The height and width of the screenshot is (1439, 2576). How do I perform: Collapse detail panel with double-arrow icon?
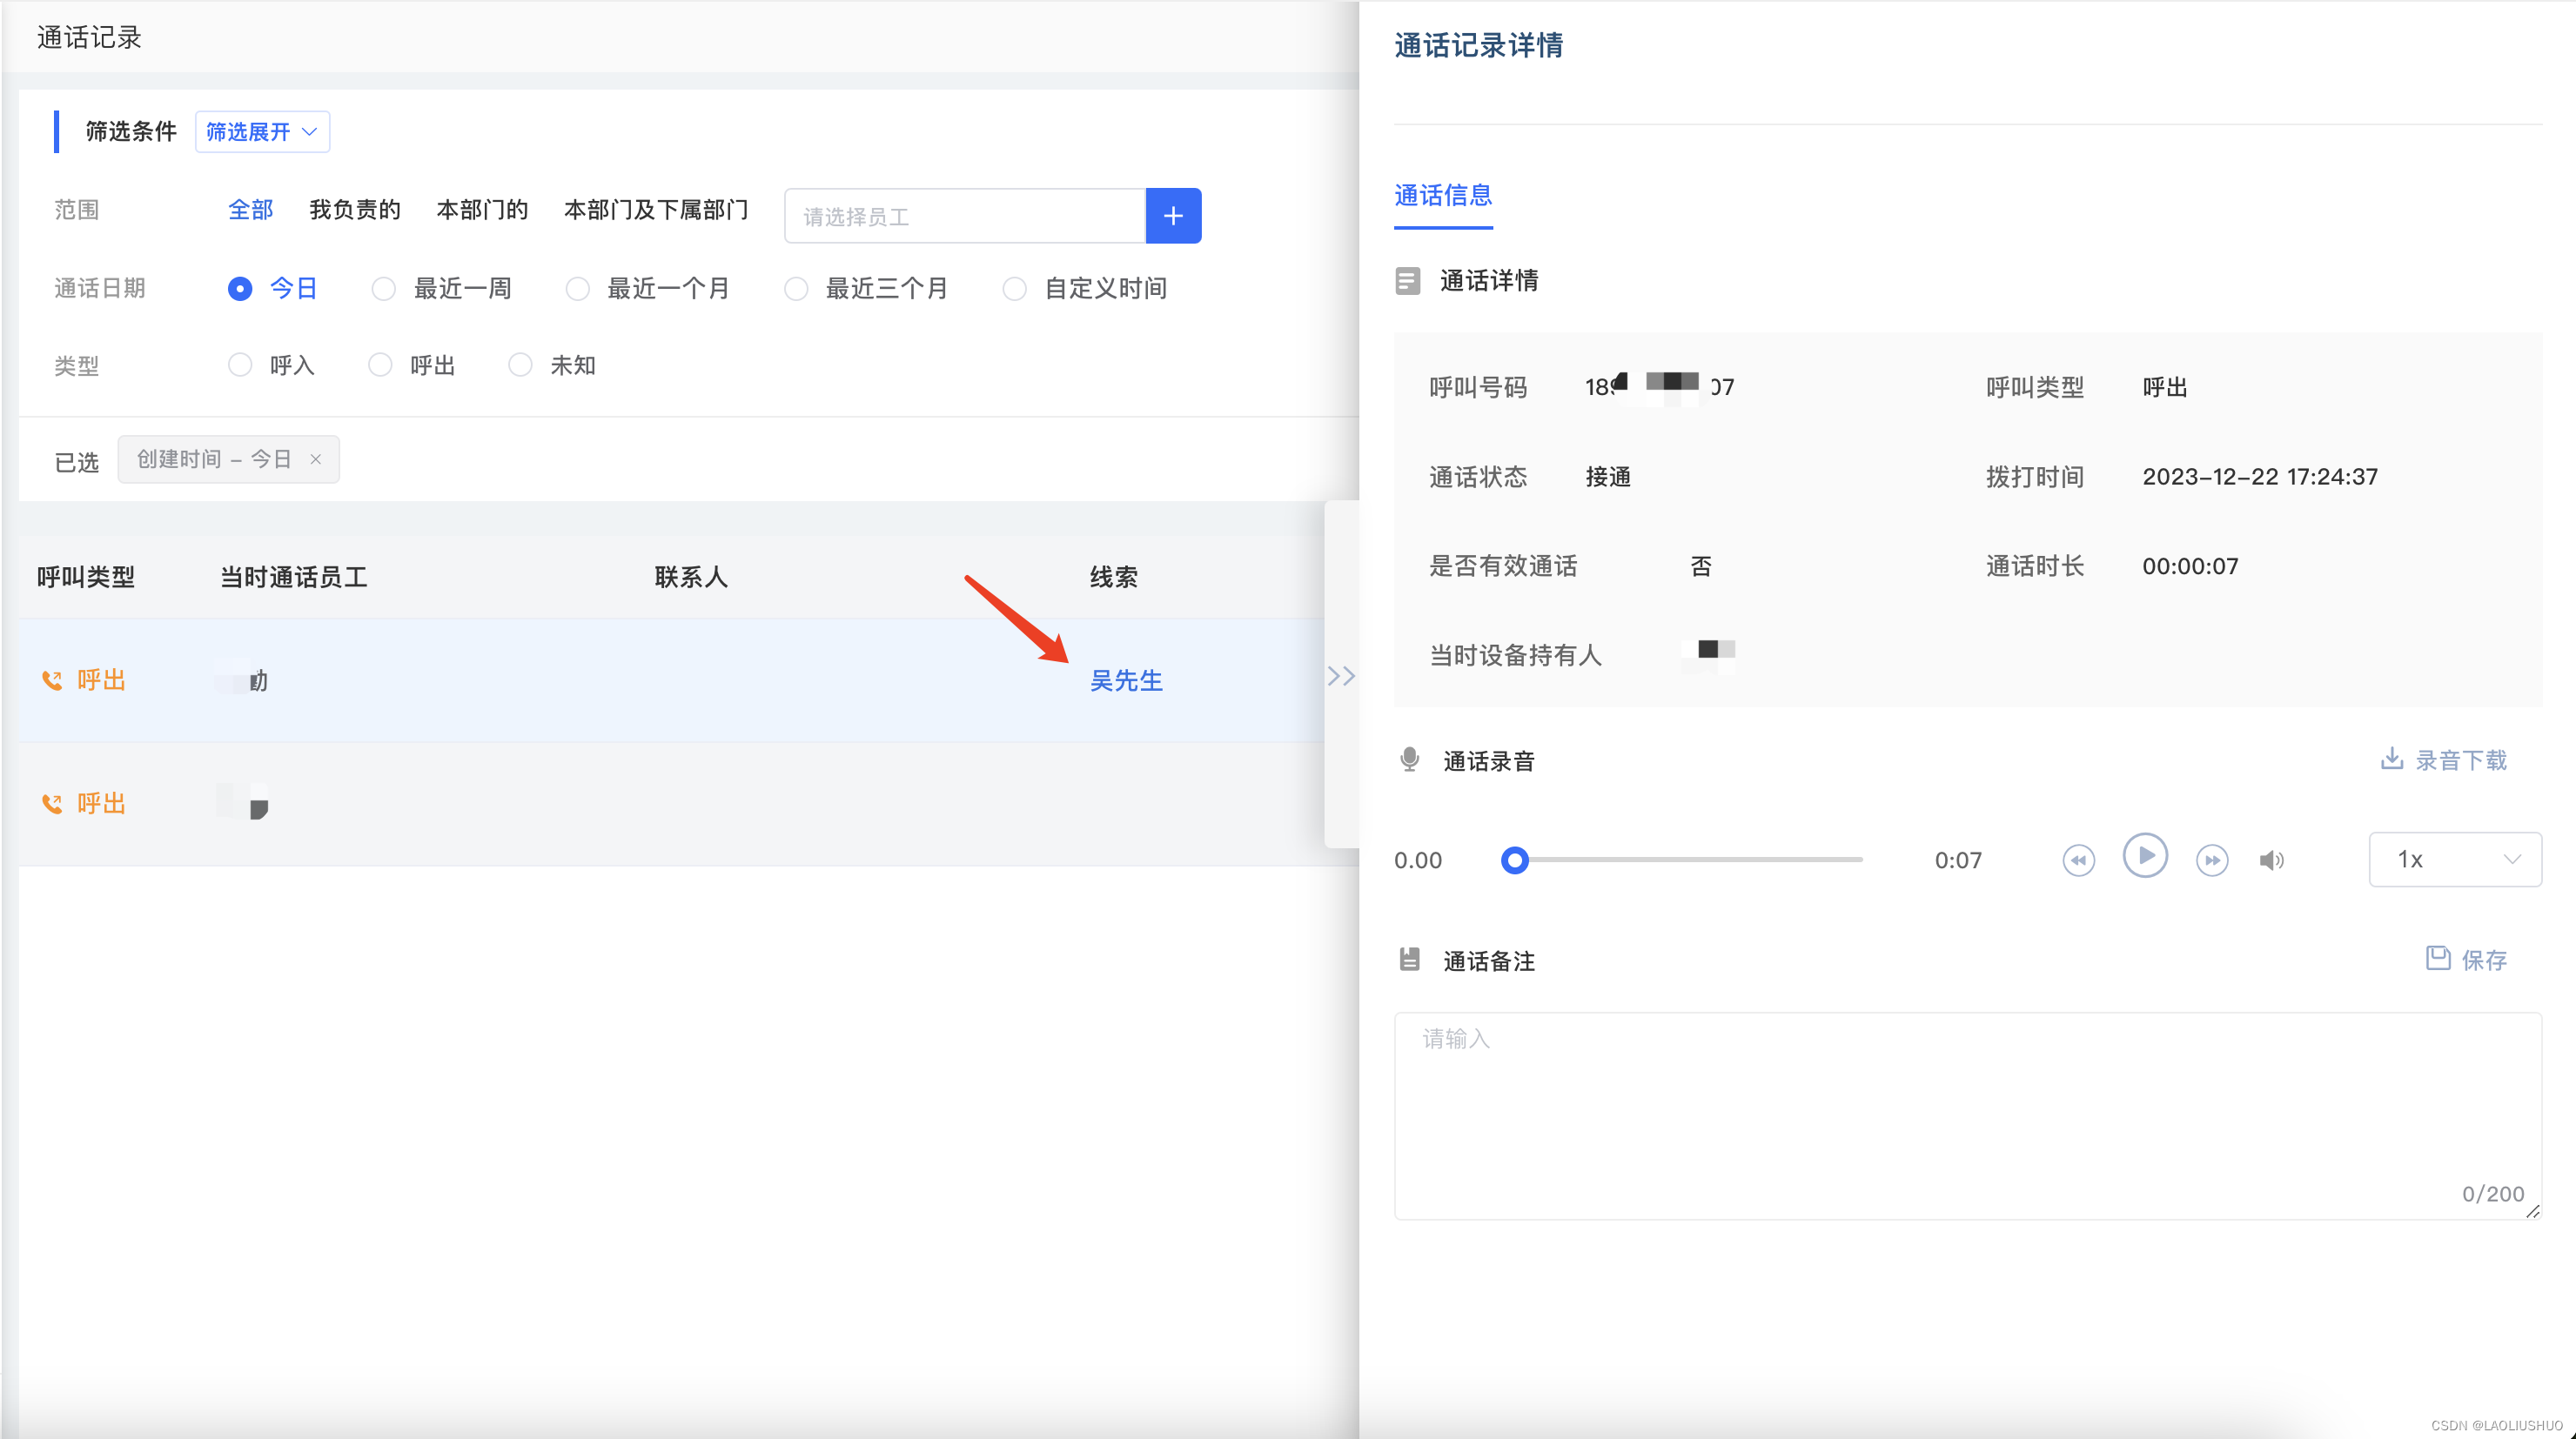1341,676
